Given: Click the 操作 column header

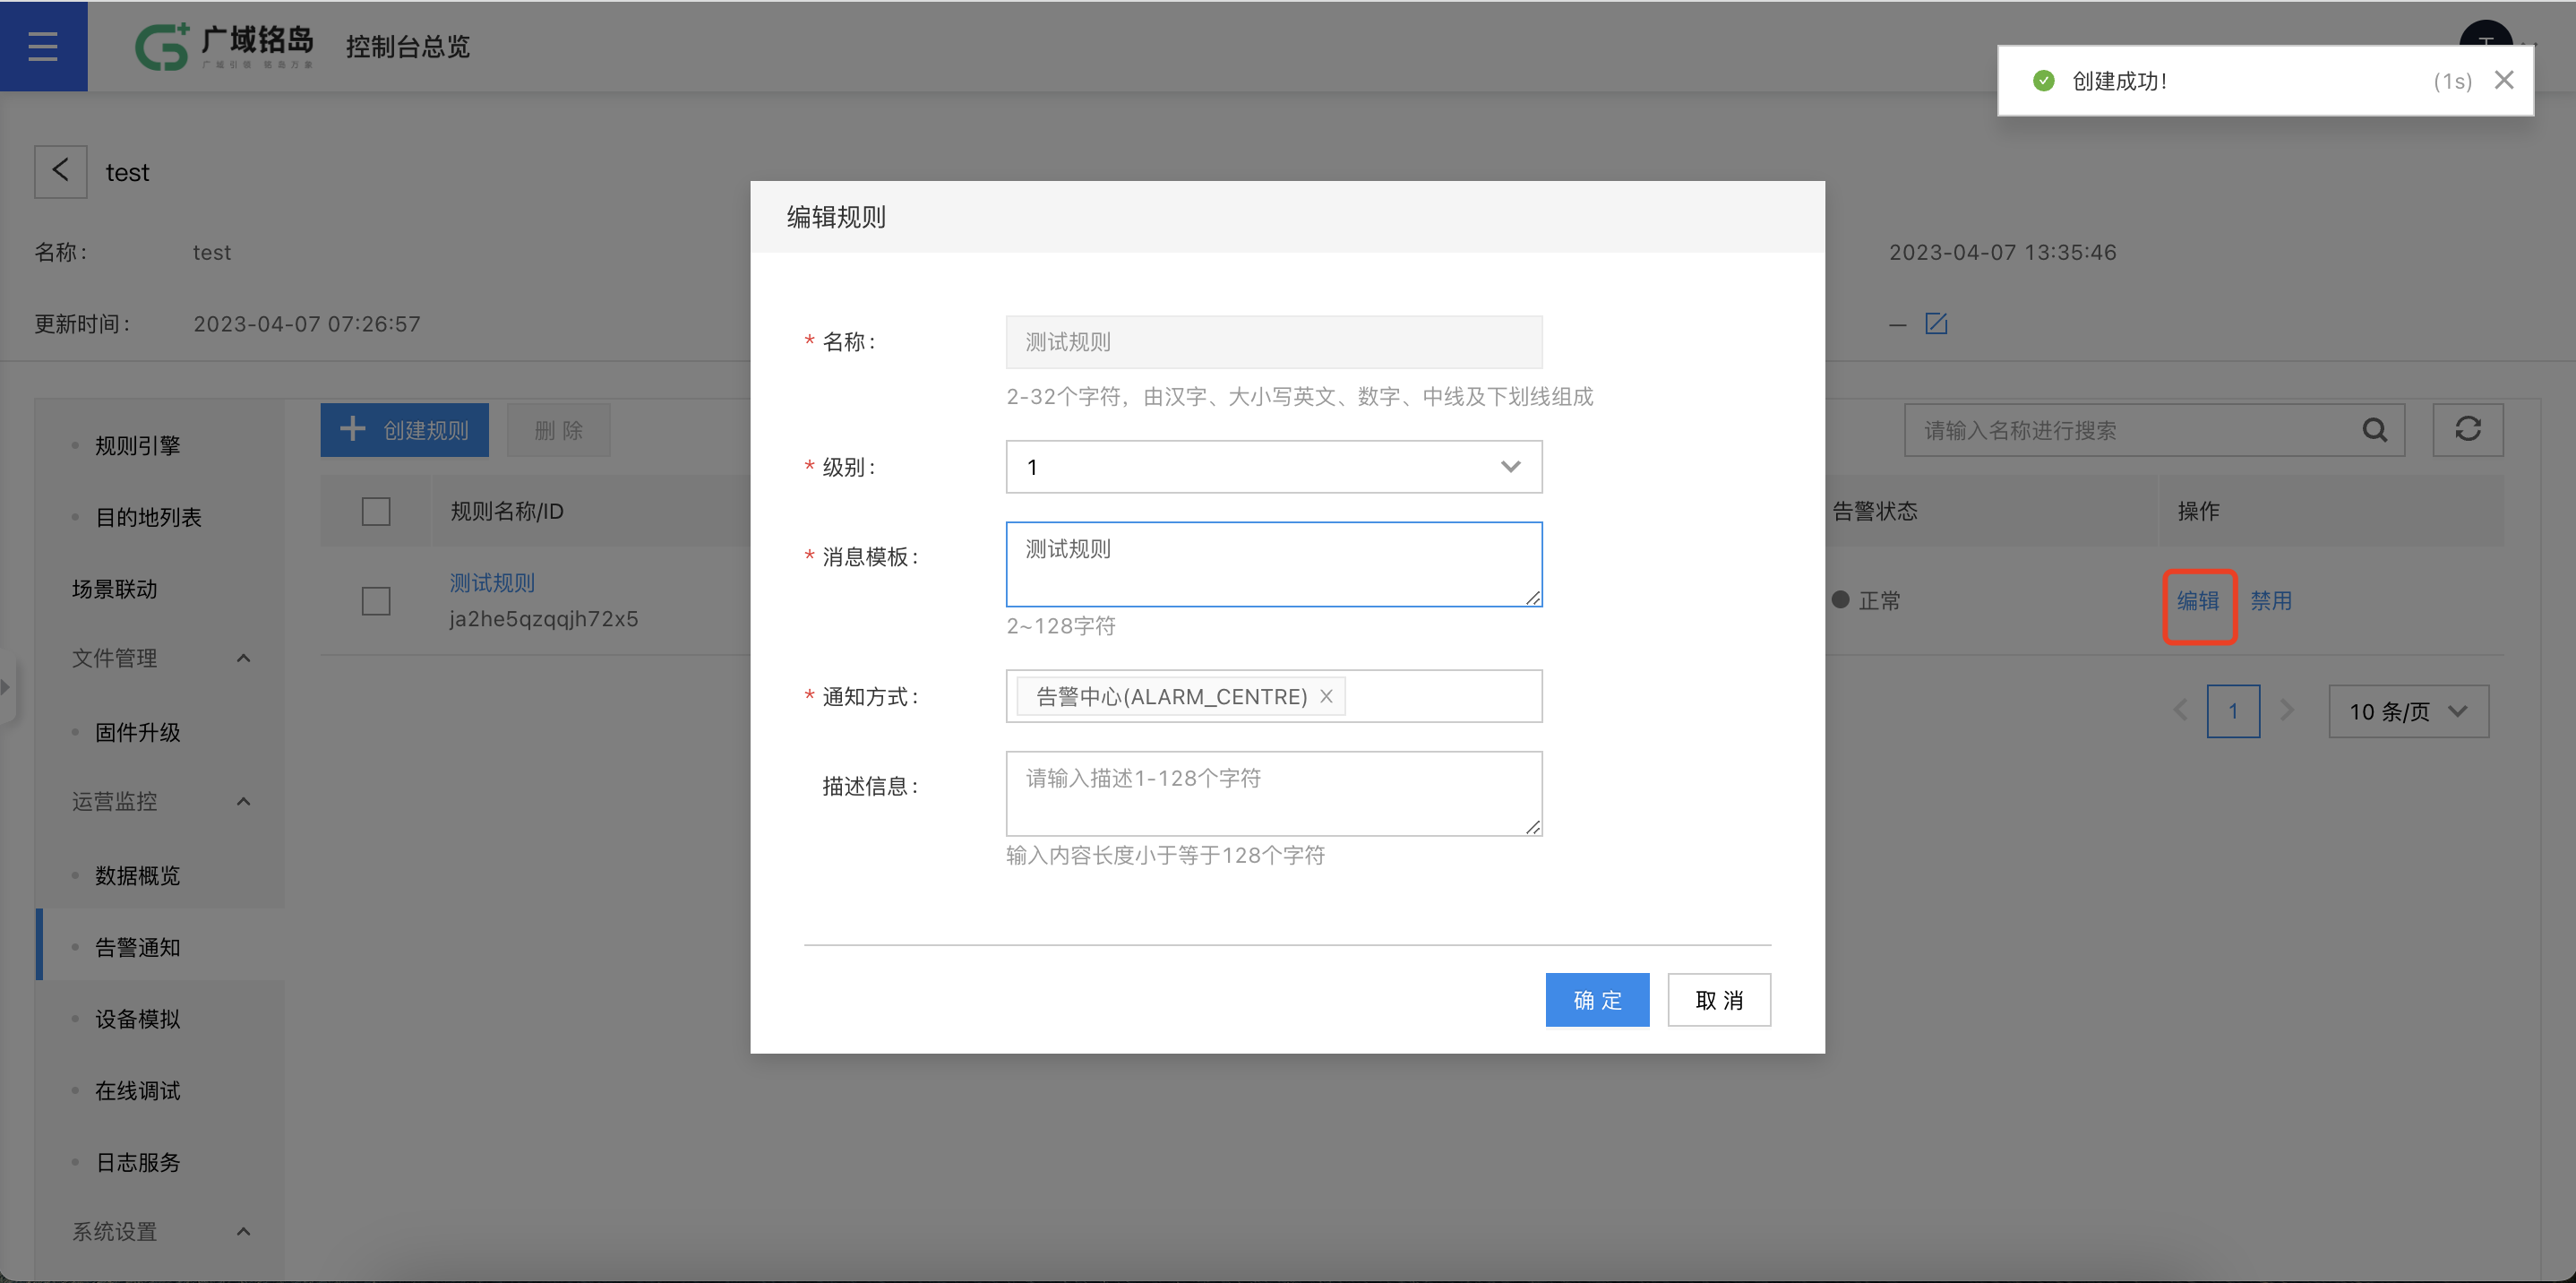Looking at the screenshot, I should [2199, 511].
